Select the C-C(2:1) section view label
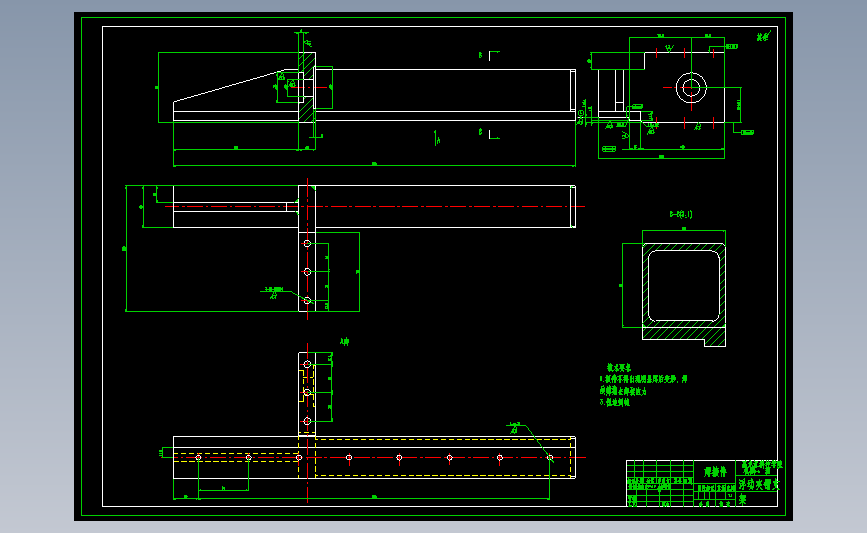The width and height of the screenshot is (867, 533). click(681, 214)
